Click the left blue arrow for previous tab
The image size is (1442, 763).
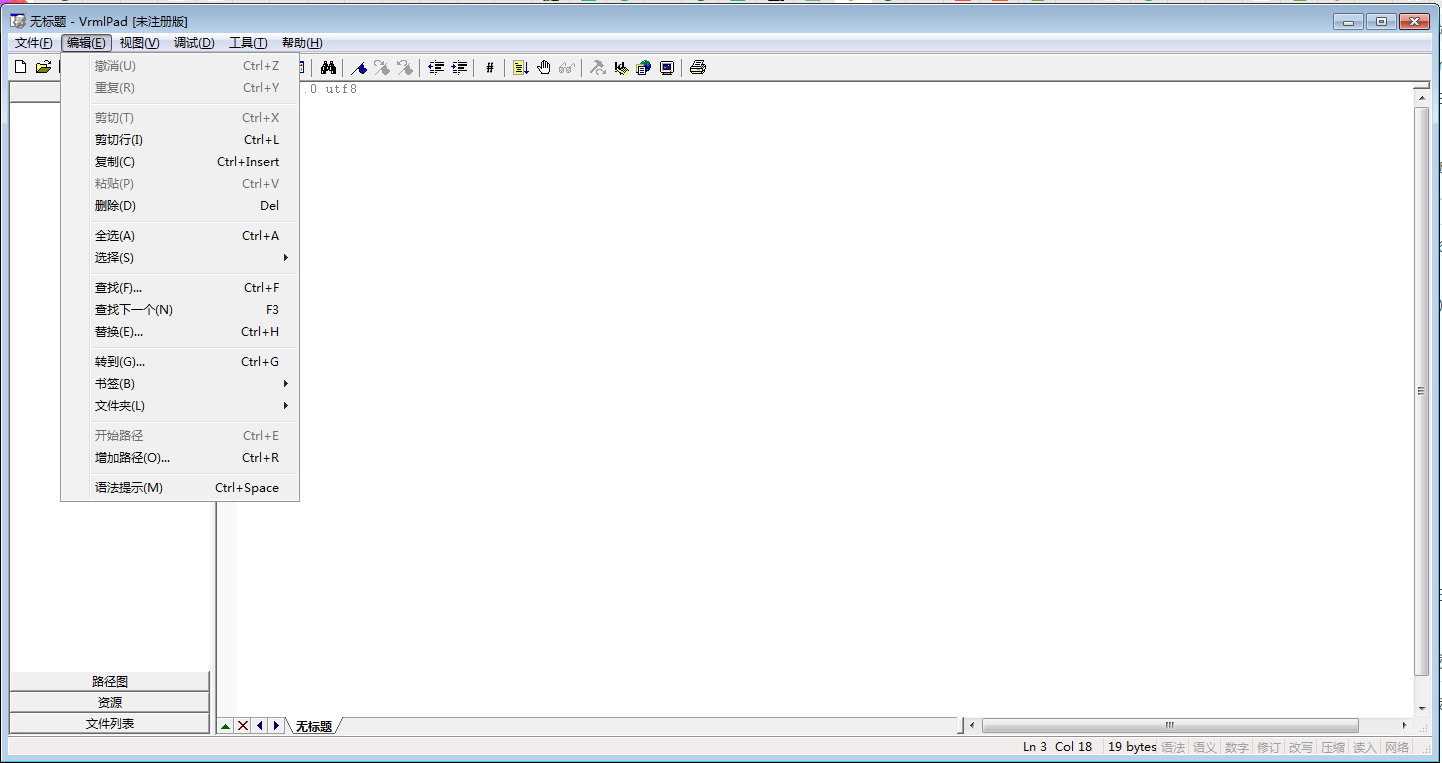click(260, 726)
